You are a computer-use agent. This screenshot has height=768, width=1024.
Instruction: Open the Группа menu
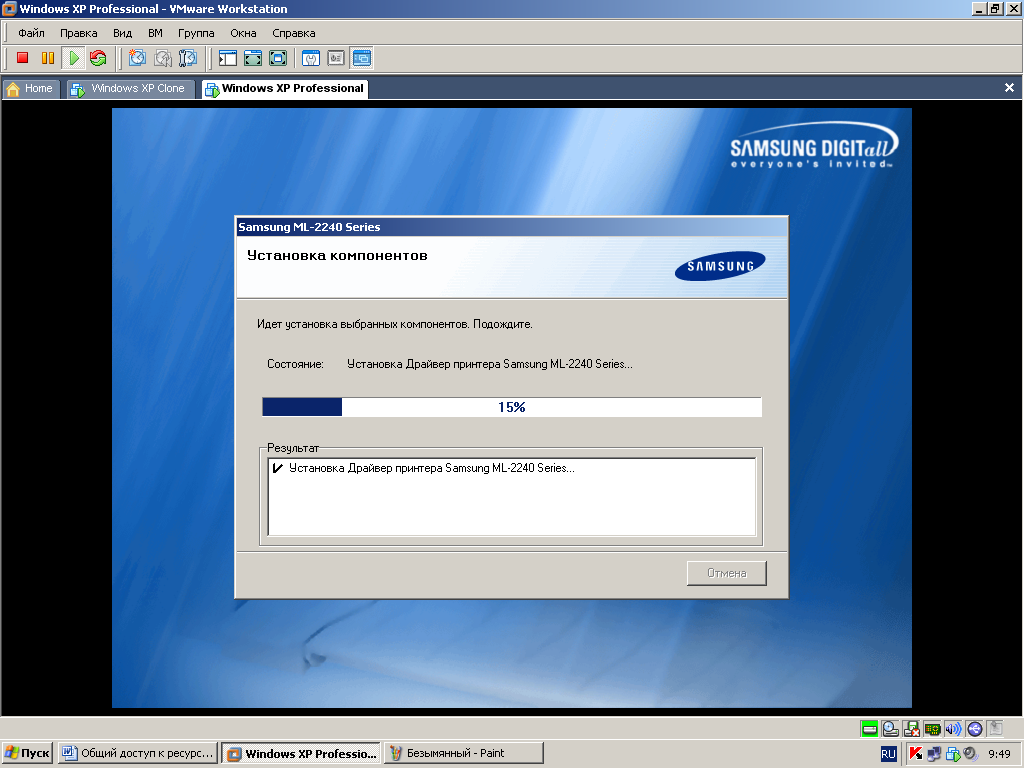pyautogui.click(x=196, y=33)
